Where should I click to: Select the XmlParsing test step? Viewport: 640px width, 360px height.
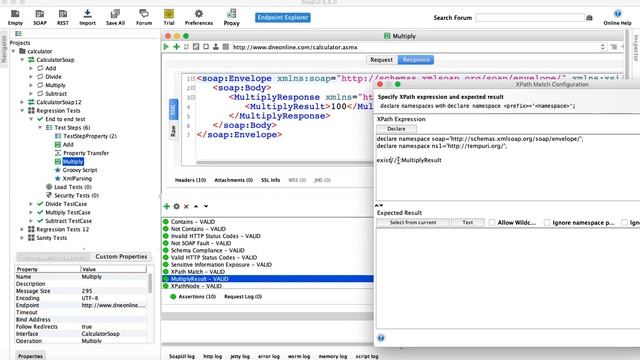point(77,179)
